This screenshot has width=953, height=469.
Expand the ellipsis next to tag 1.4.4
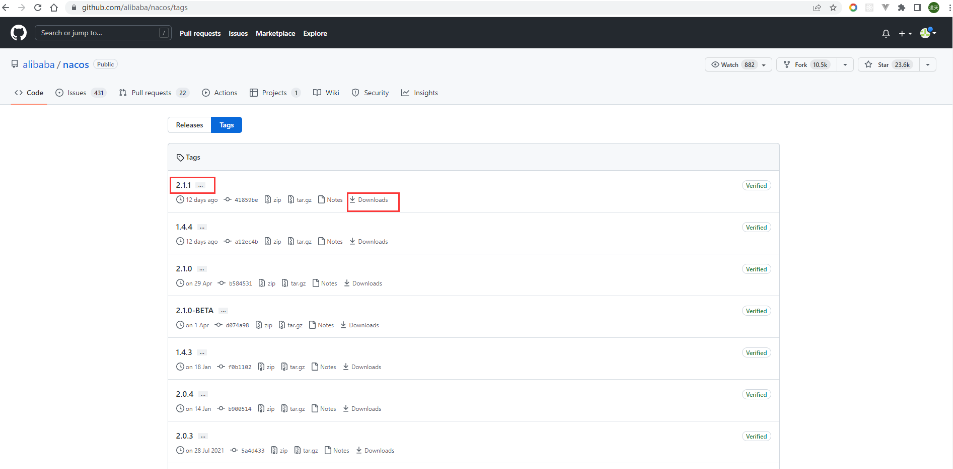(x=202, y=227)
